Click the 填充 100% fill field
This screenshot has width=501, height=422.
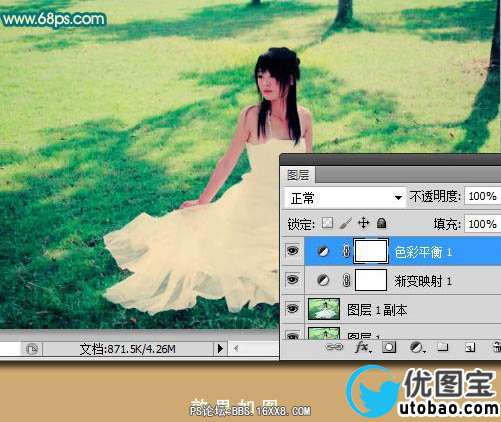[x=482, y=224]
